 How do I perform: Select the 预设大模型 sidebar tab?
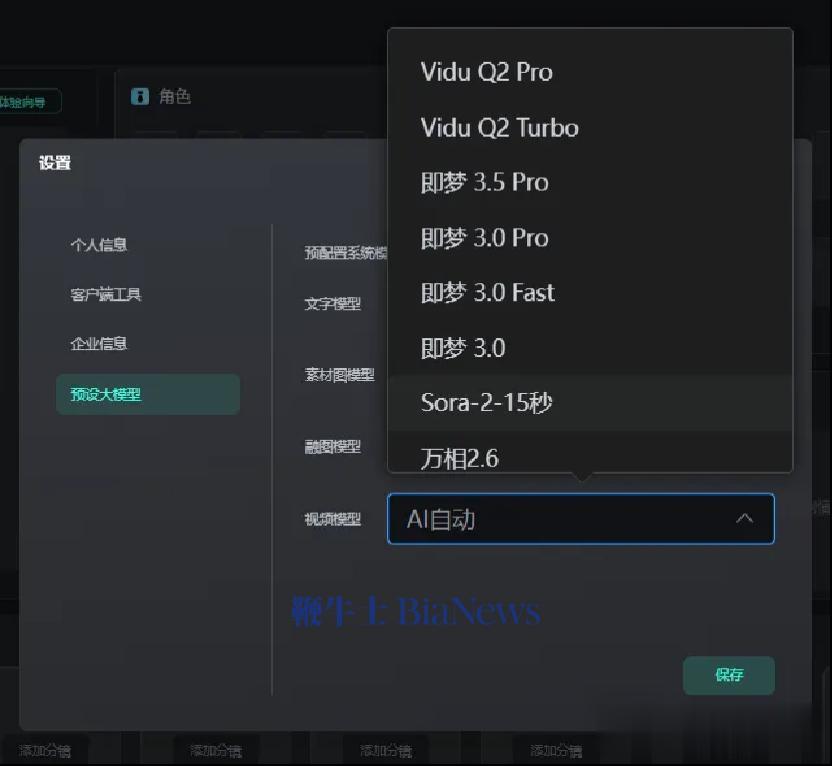(148, 394)
